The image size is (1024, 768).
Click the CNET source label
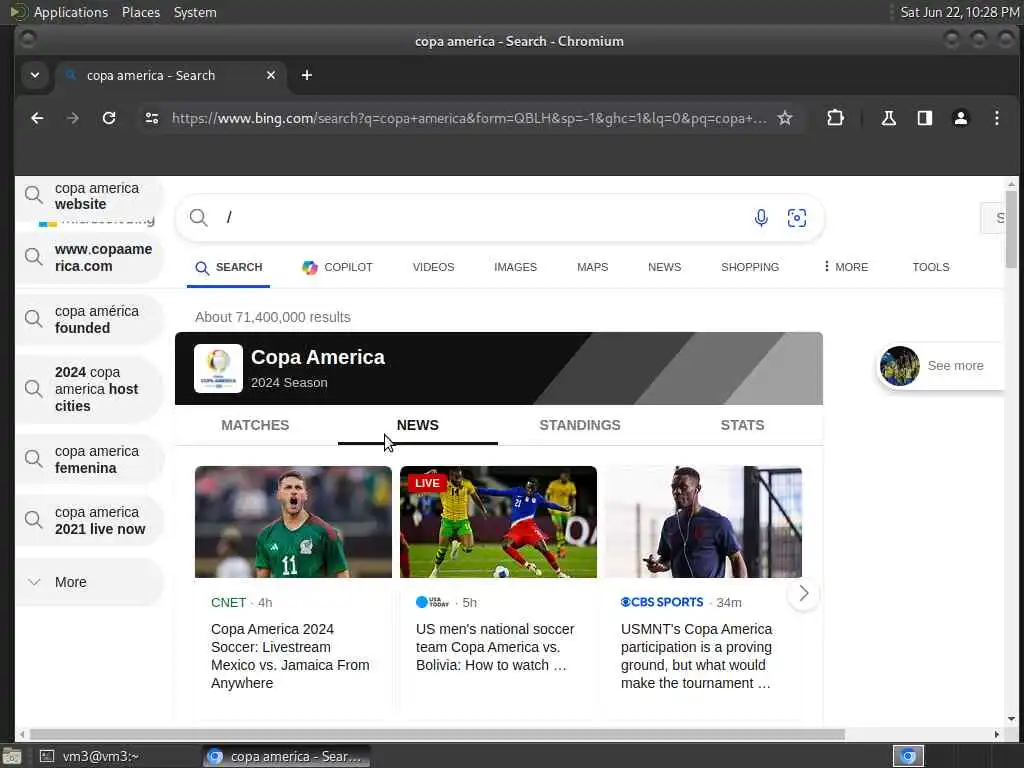coord(229,603)
